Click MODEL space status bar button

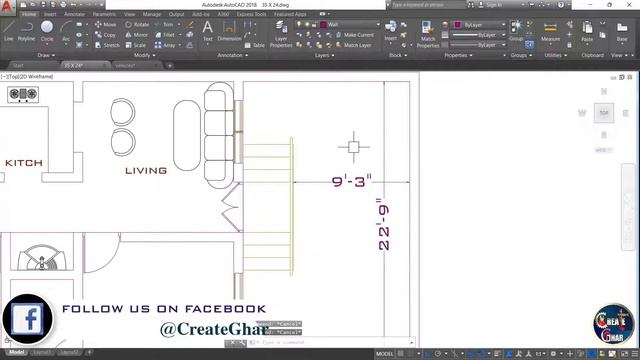384,353
